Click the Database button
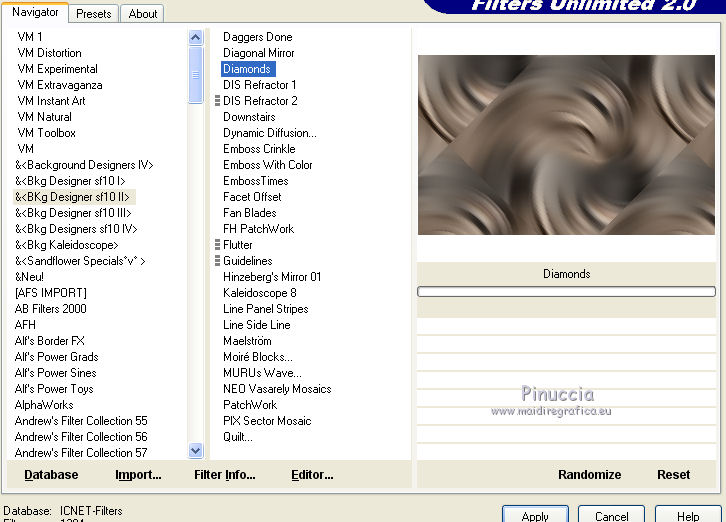Screen dimensions: 726x522 click(x=51, y=475)
